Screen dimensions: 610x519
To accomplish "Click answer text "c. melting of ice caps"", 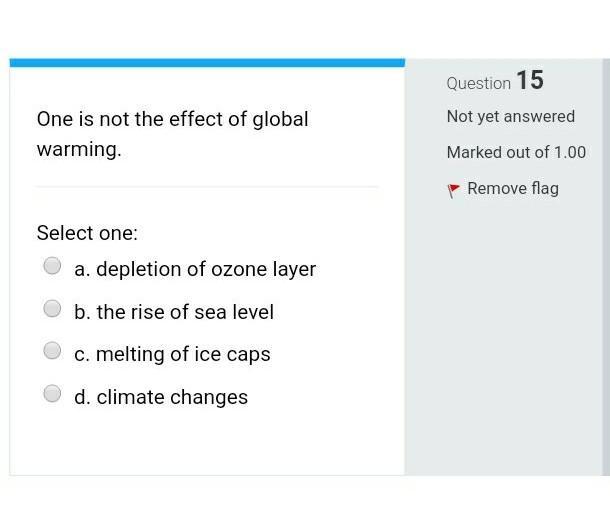I will pyautogui.click(x=172, y=354).
